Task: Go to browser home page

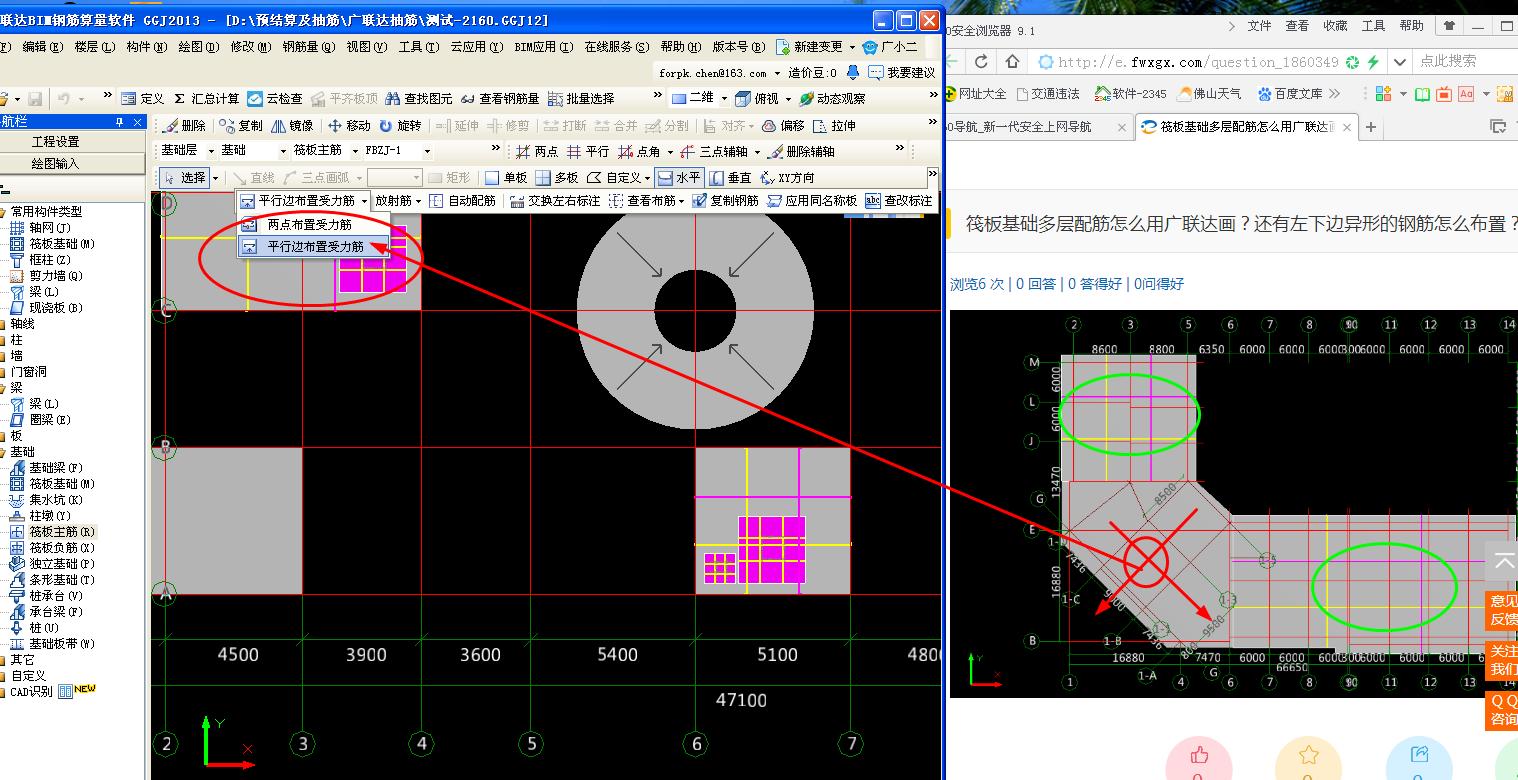Action: (1012, 62)
